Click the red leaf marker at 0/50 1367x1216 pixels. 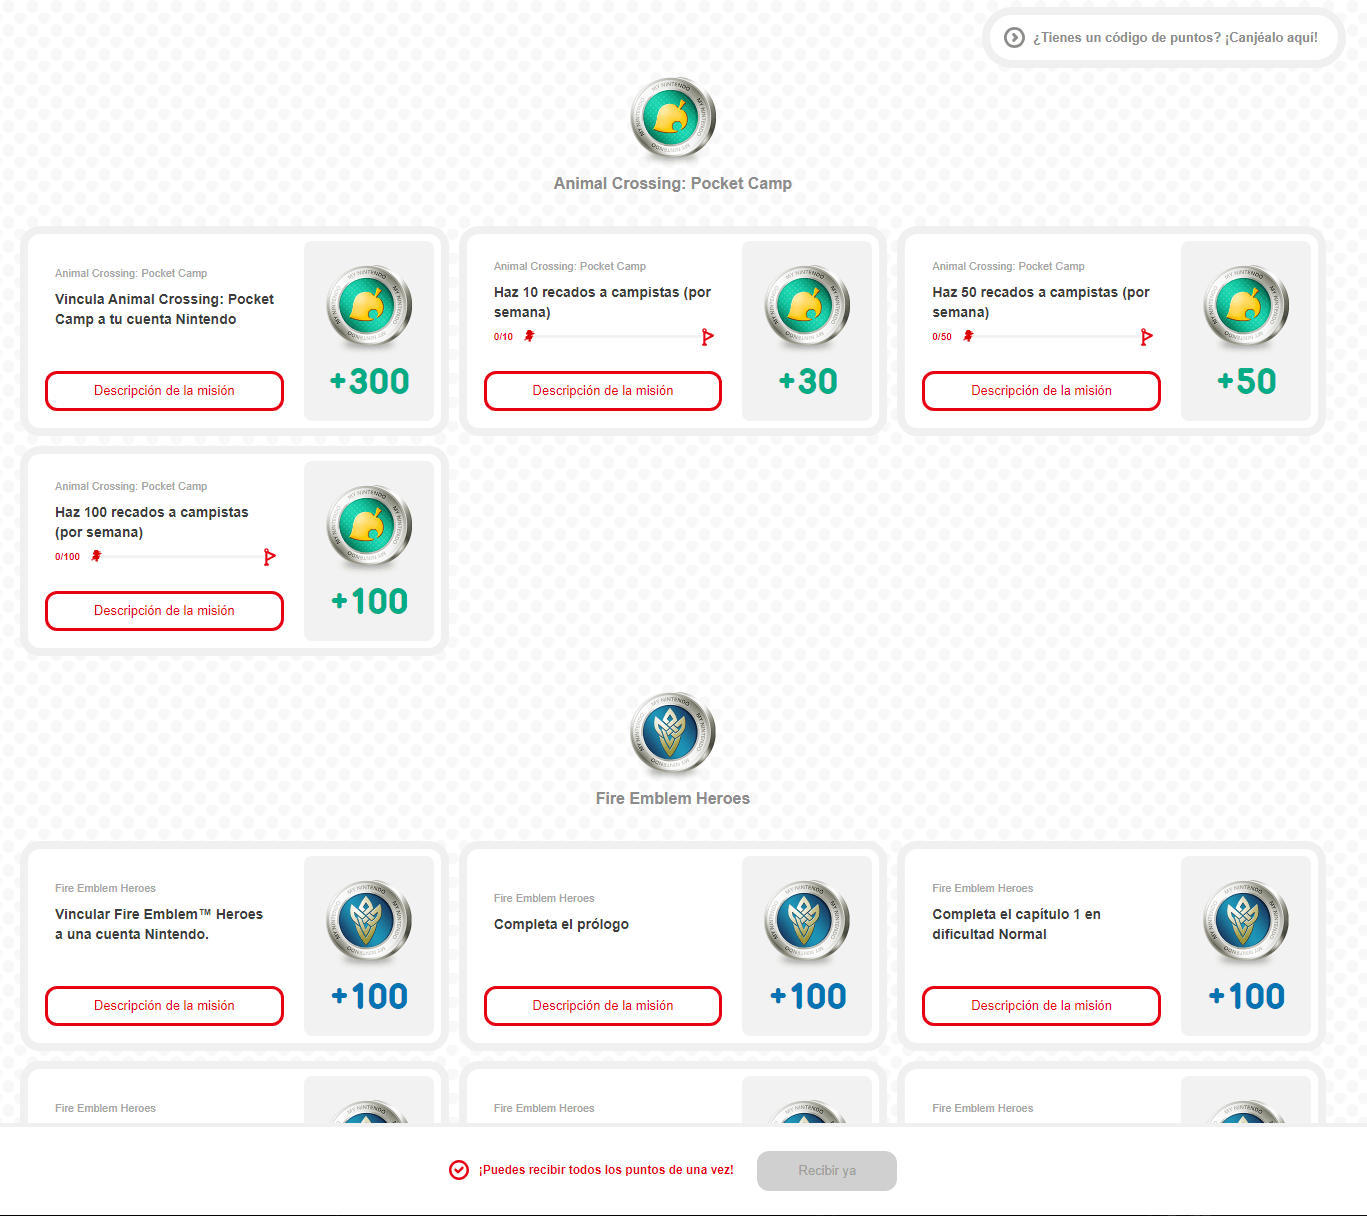click(968, 336)
